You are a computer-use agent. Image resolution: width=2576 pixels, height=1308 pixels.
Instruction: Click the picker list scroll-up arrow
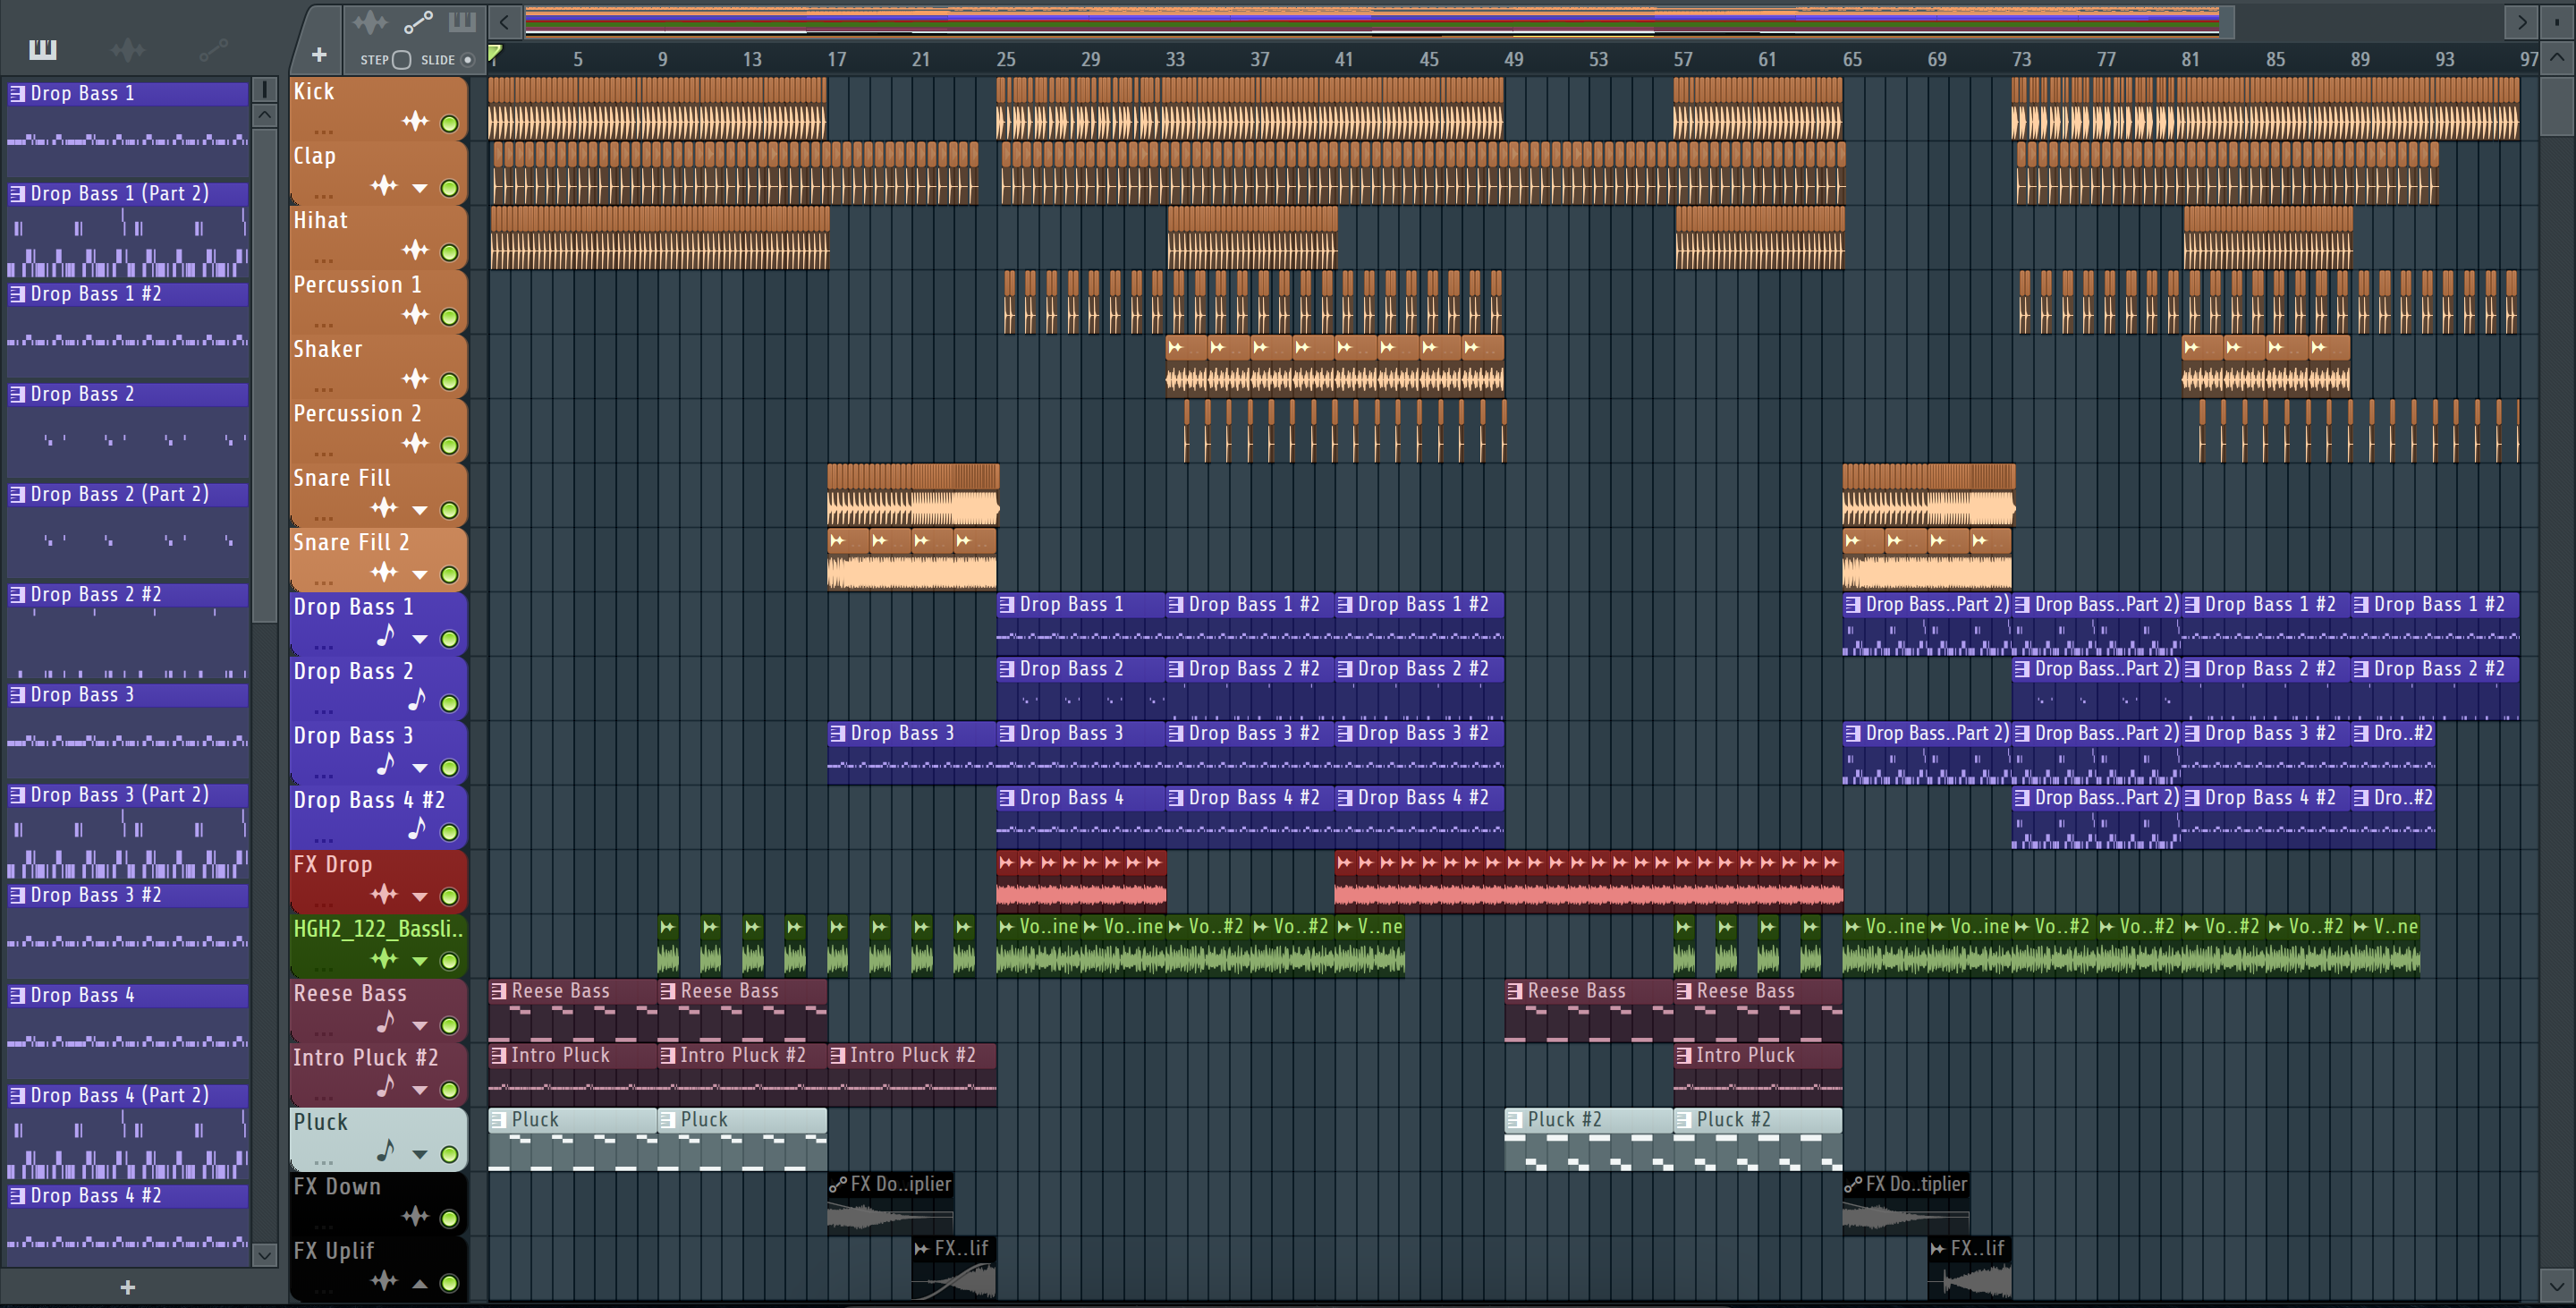coord(264,115)
